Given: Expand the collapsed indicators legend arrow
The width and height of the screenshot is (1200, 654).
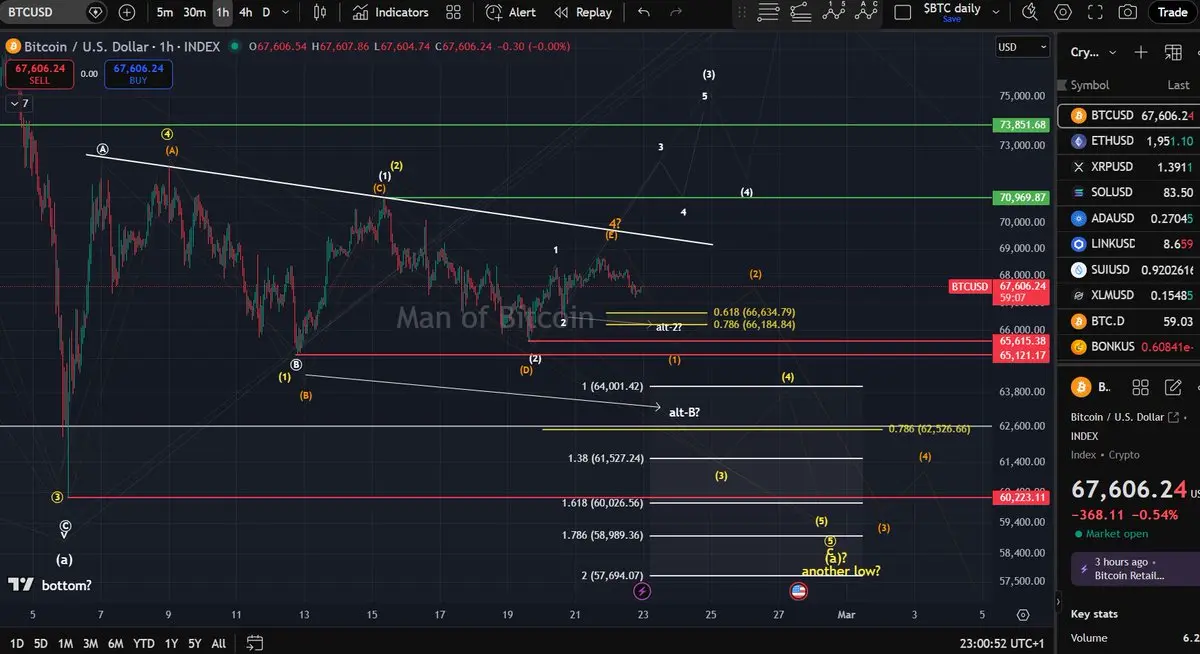Looking at the screenshot, I should click(18, 103).
